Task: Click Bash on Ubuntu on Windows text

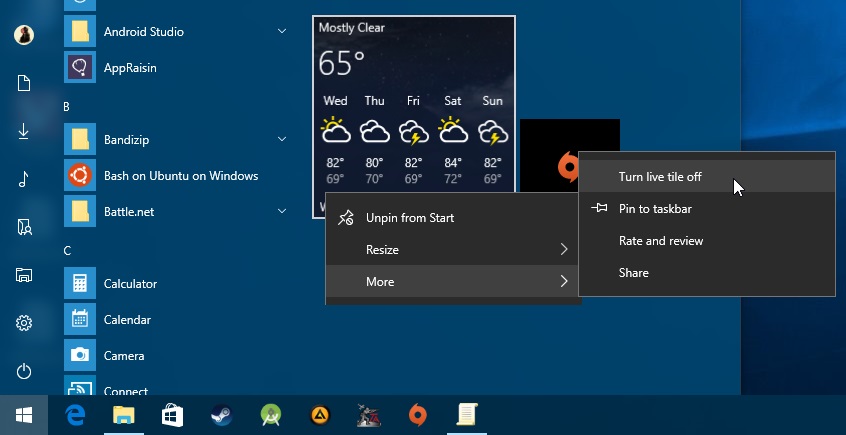Action: [181, 176]
